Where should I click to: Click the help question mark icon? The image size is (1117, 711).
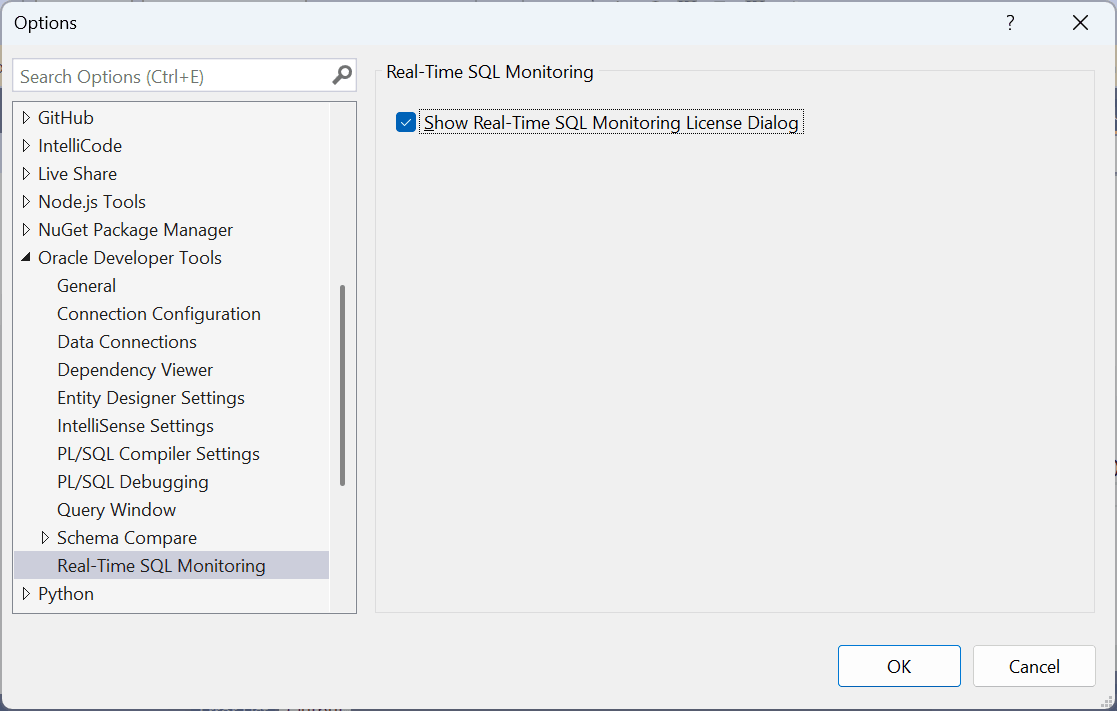[1009, 22]
